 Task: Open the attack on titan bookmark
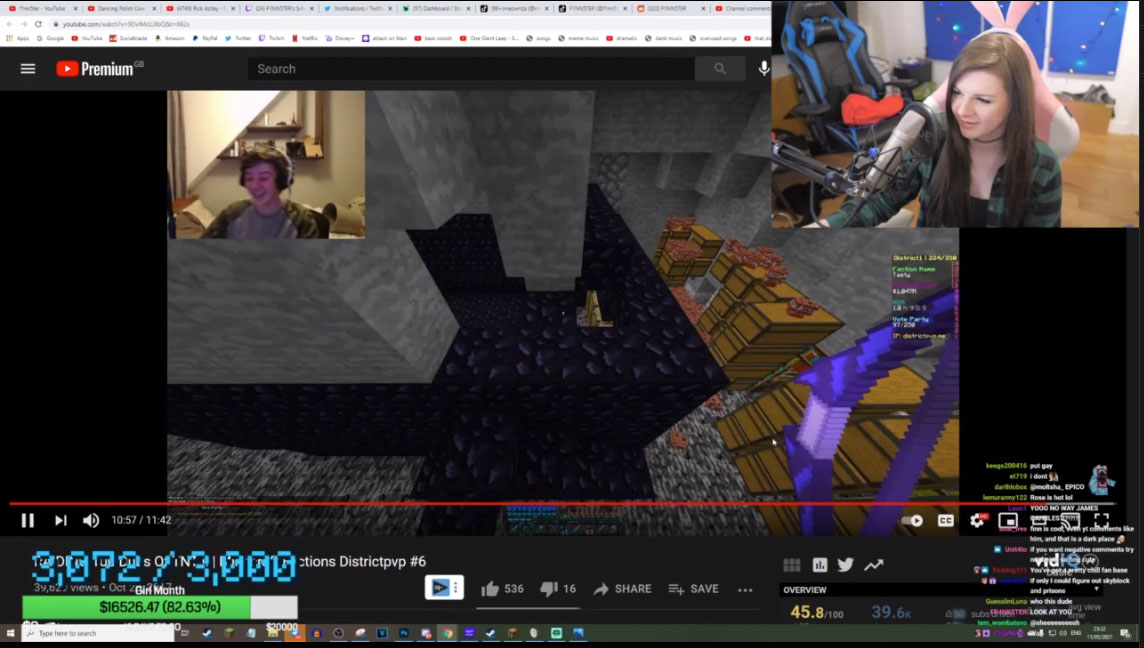pyautogui.click(x=385, y=38)
